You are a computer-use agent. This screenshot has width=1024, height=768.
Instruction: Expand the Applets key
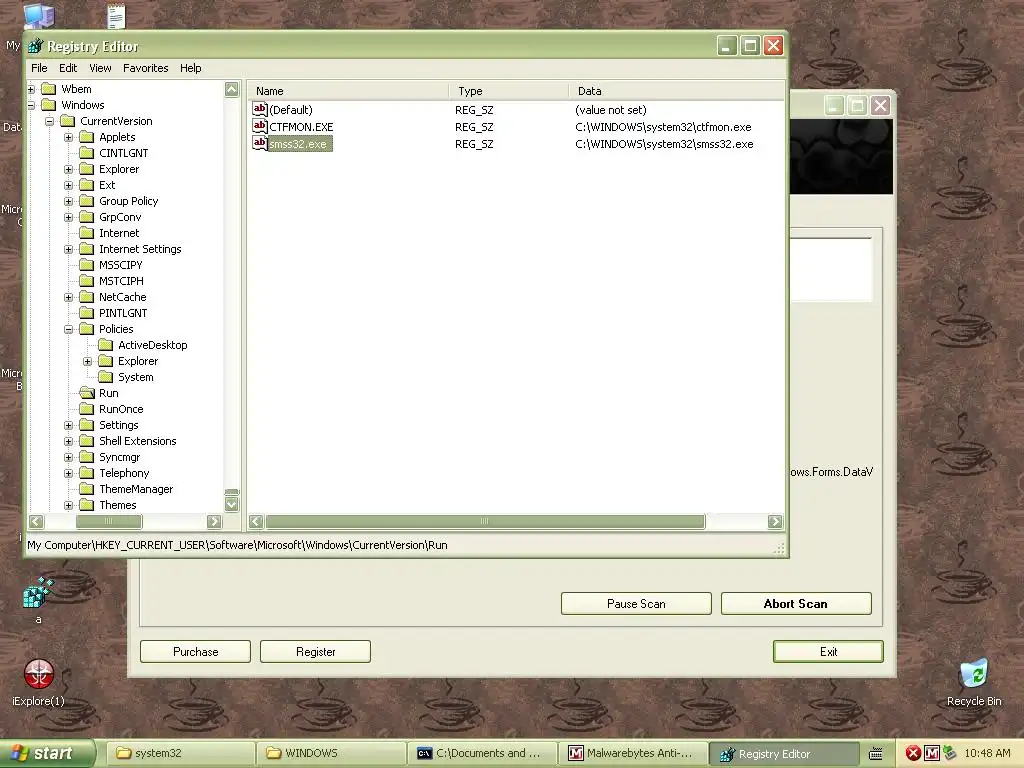coord(69,137)
